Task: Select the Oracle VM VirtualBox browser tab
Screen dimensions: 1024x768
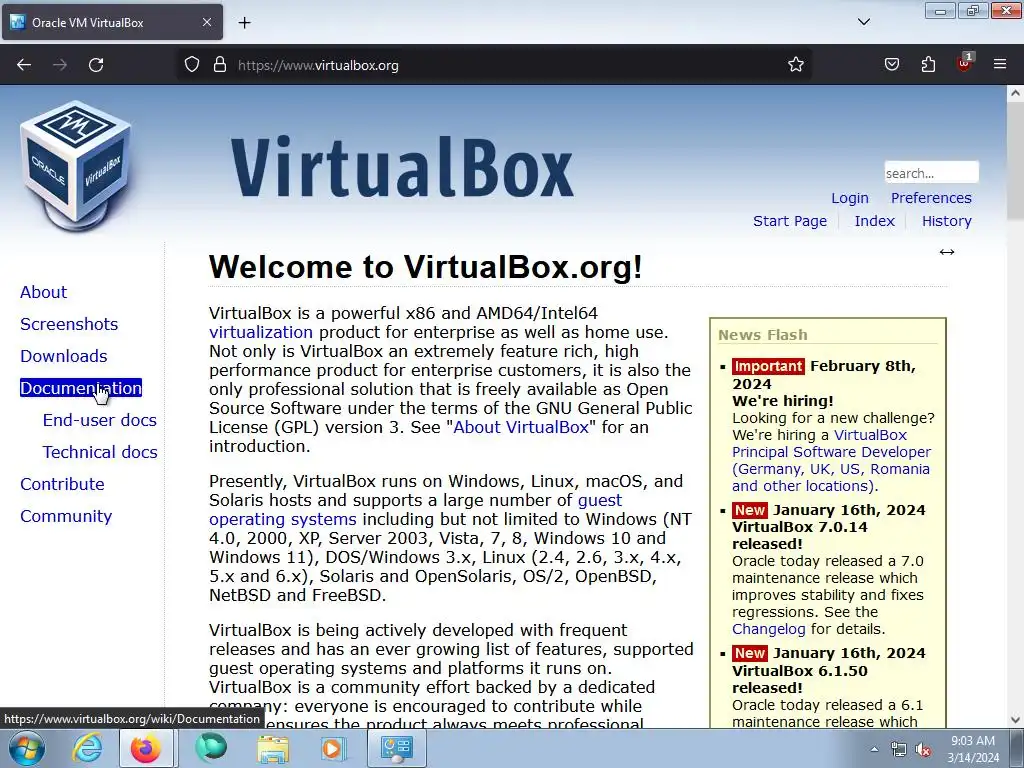Action: [112, 22]
